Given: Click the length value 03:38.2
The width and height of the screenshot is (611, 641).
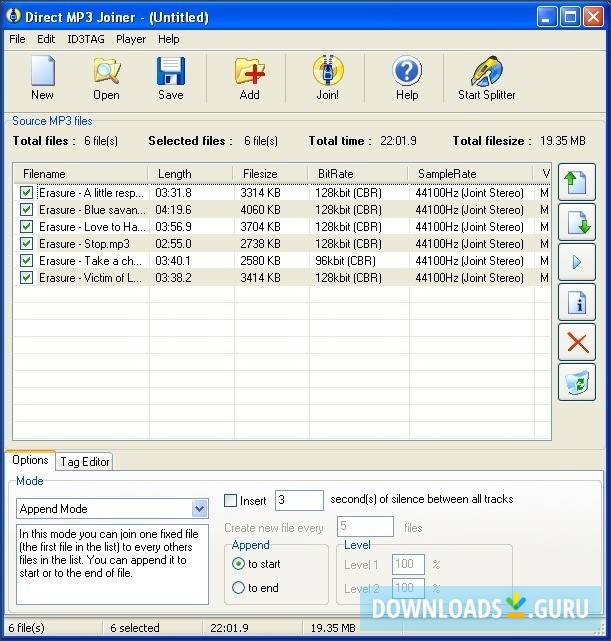Looking at the screenshot, I should pyautogui.click(x=173, y=278).
